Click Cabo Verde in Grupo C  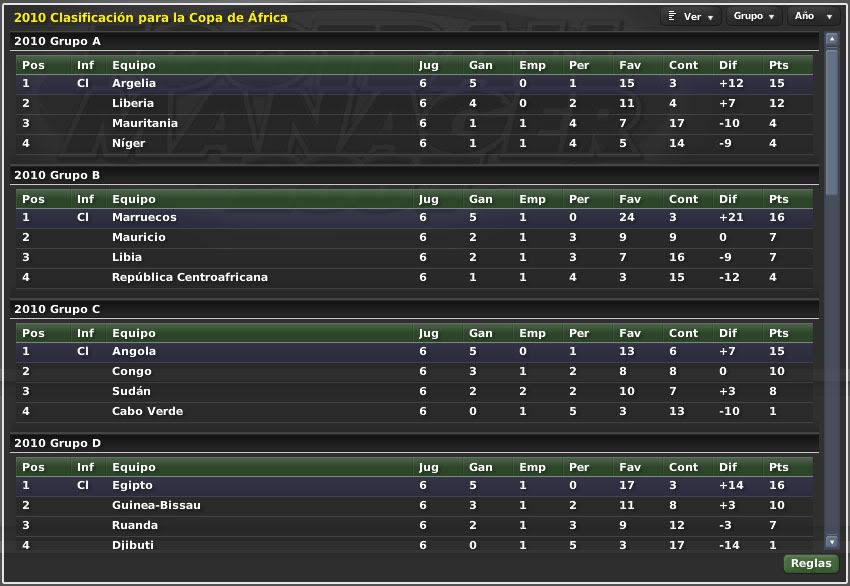[147, 412]
